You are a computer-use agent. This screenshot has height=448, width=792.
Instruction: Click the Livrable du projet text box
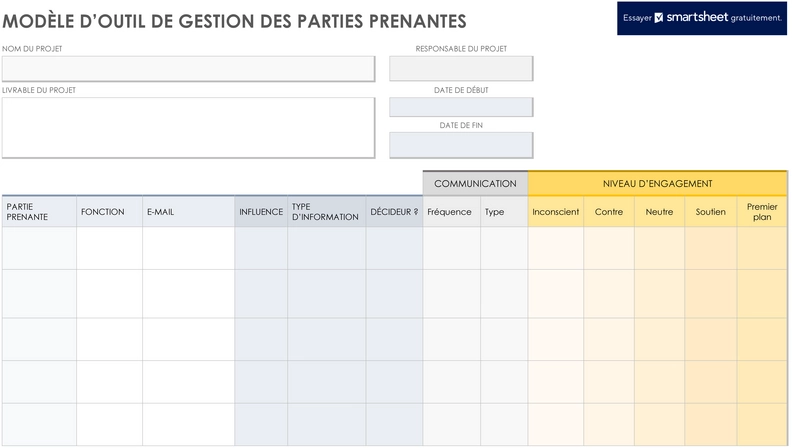188,128
